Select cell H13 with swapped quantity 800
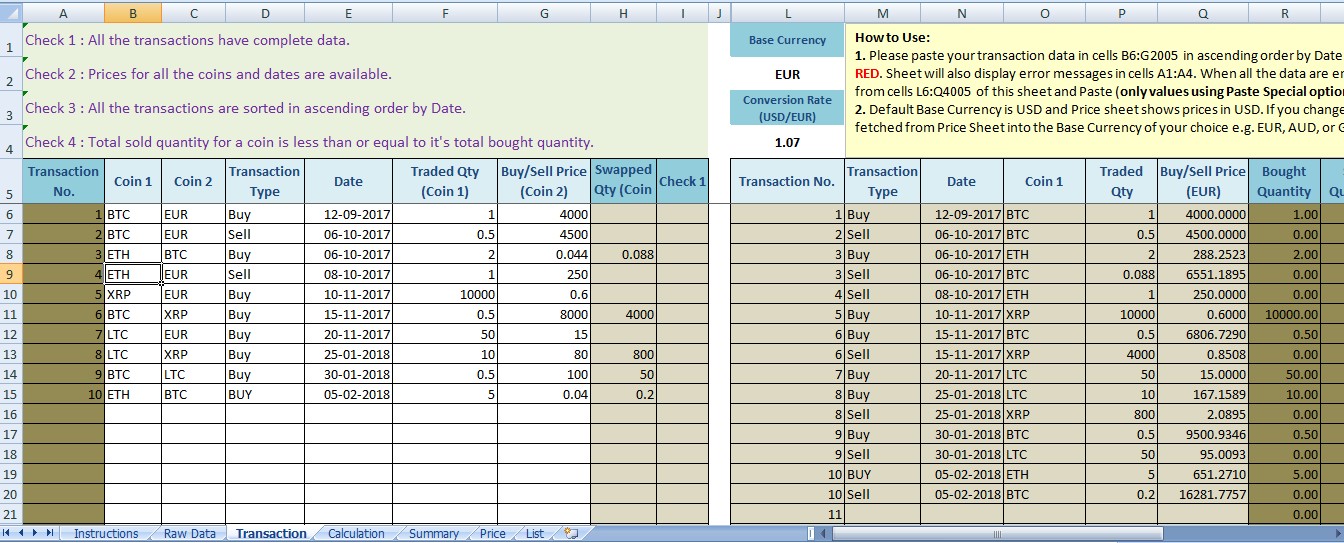 point(623,354)
